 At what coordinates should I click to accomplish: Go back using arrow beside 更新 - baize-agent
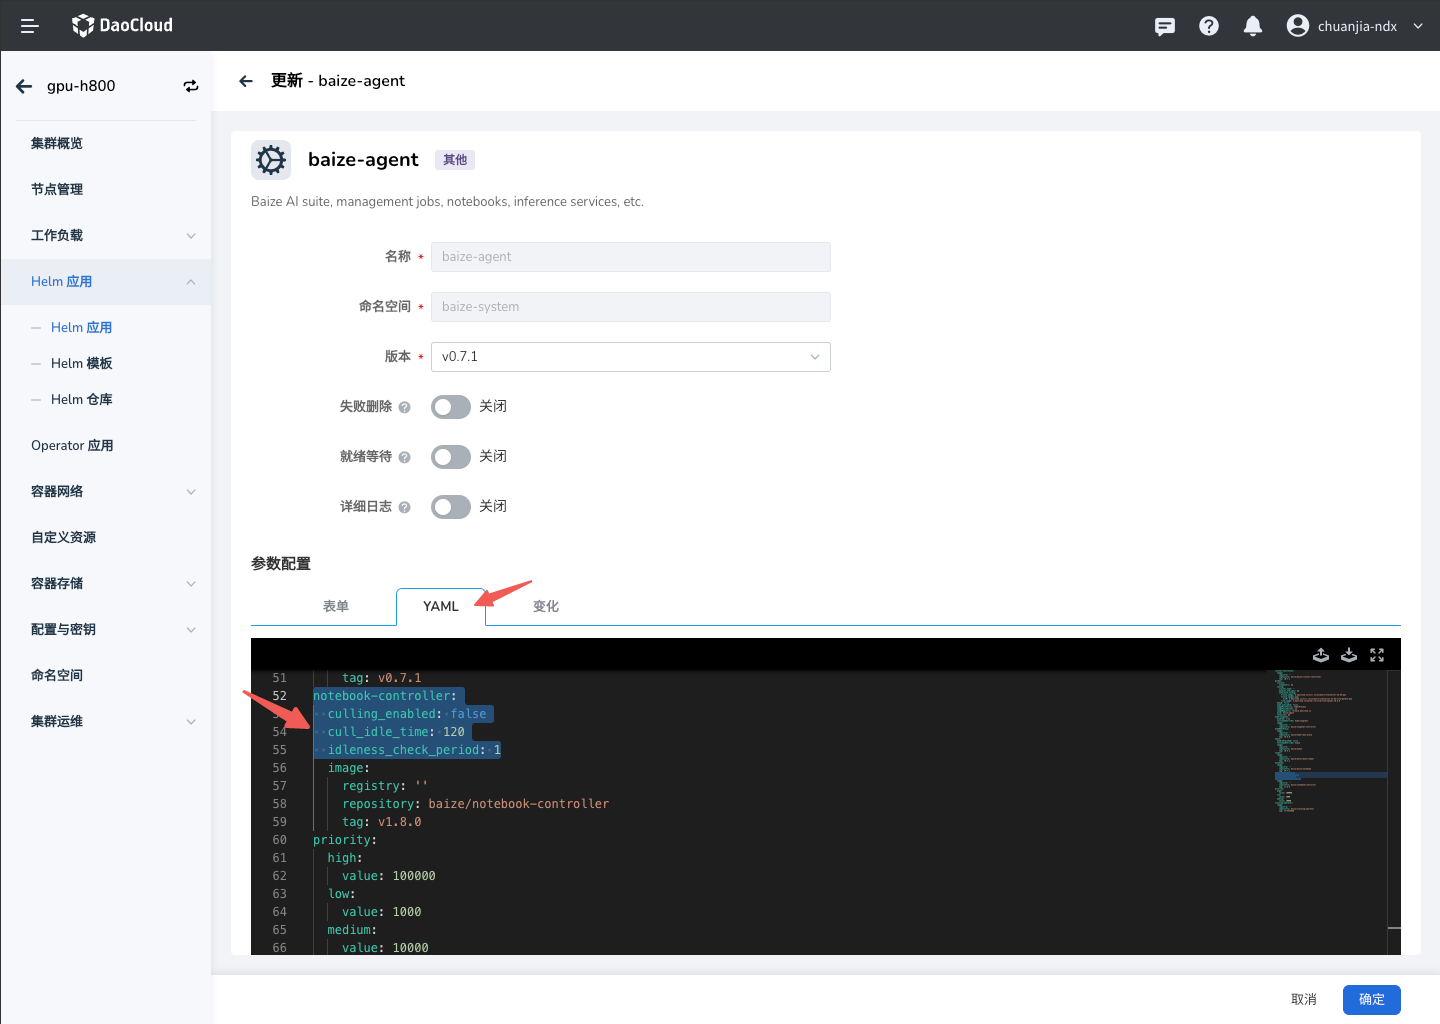tap(246, 81)
